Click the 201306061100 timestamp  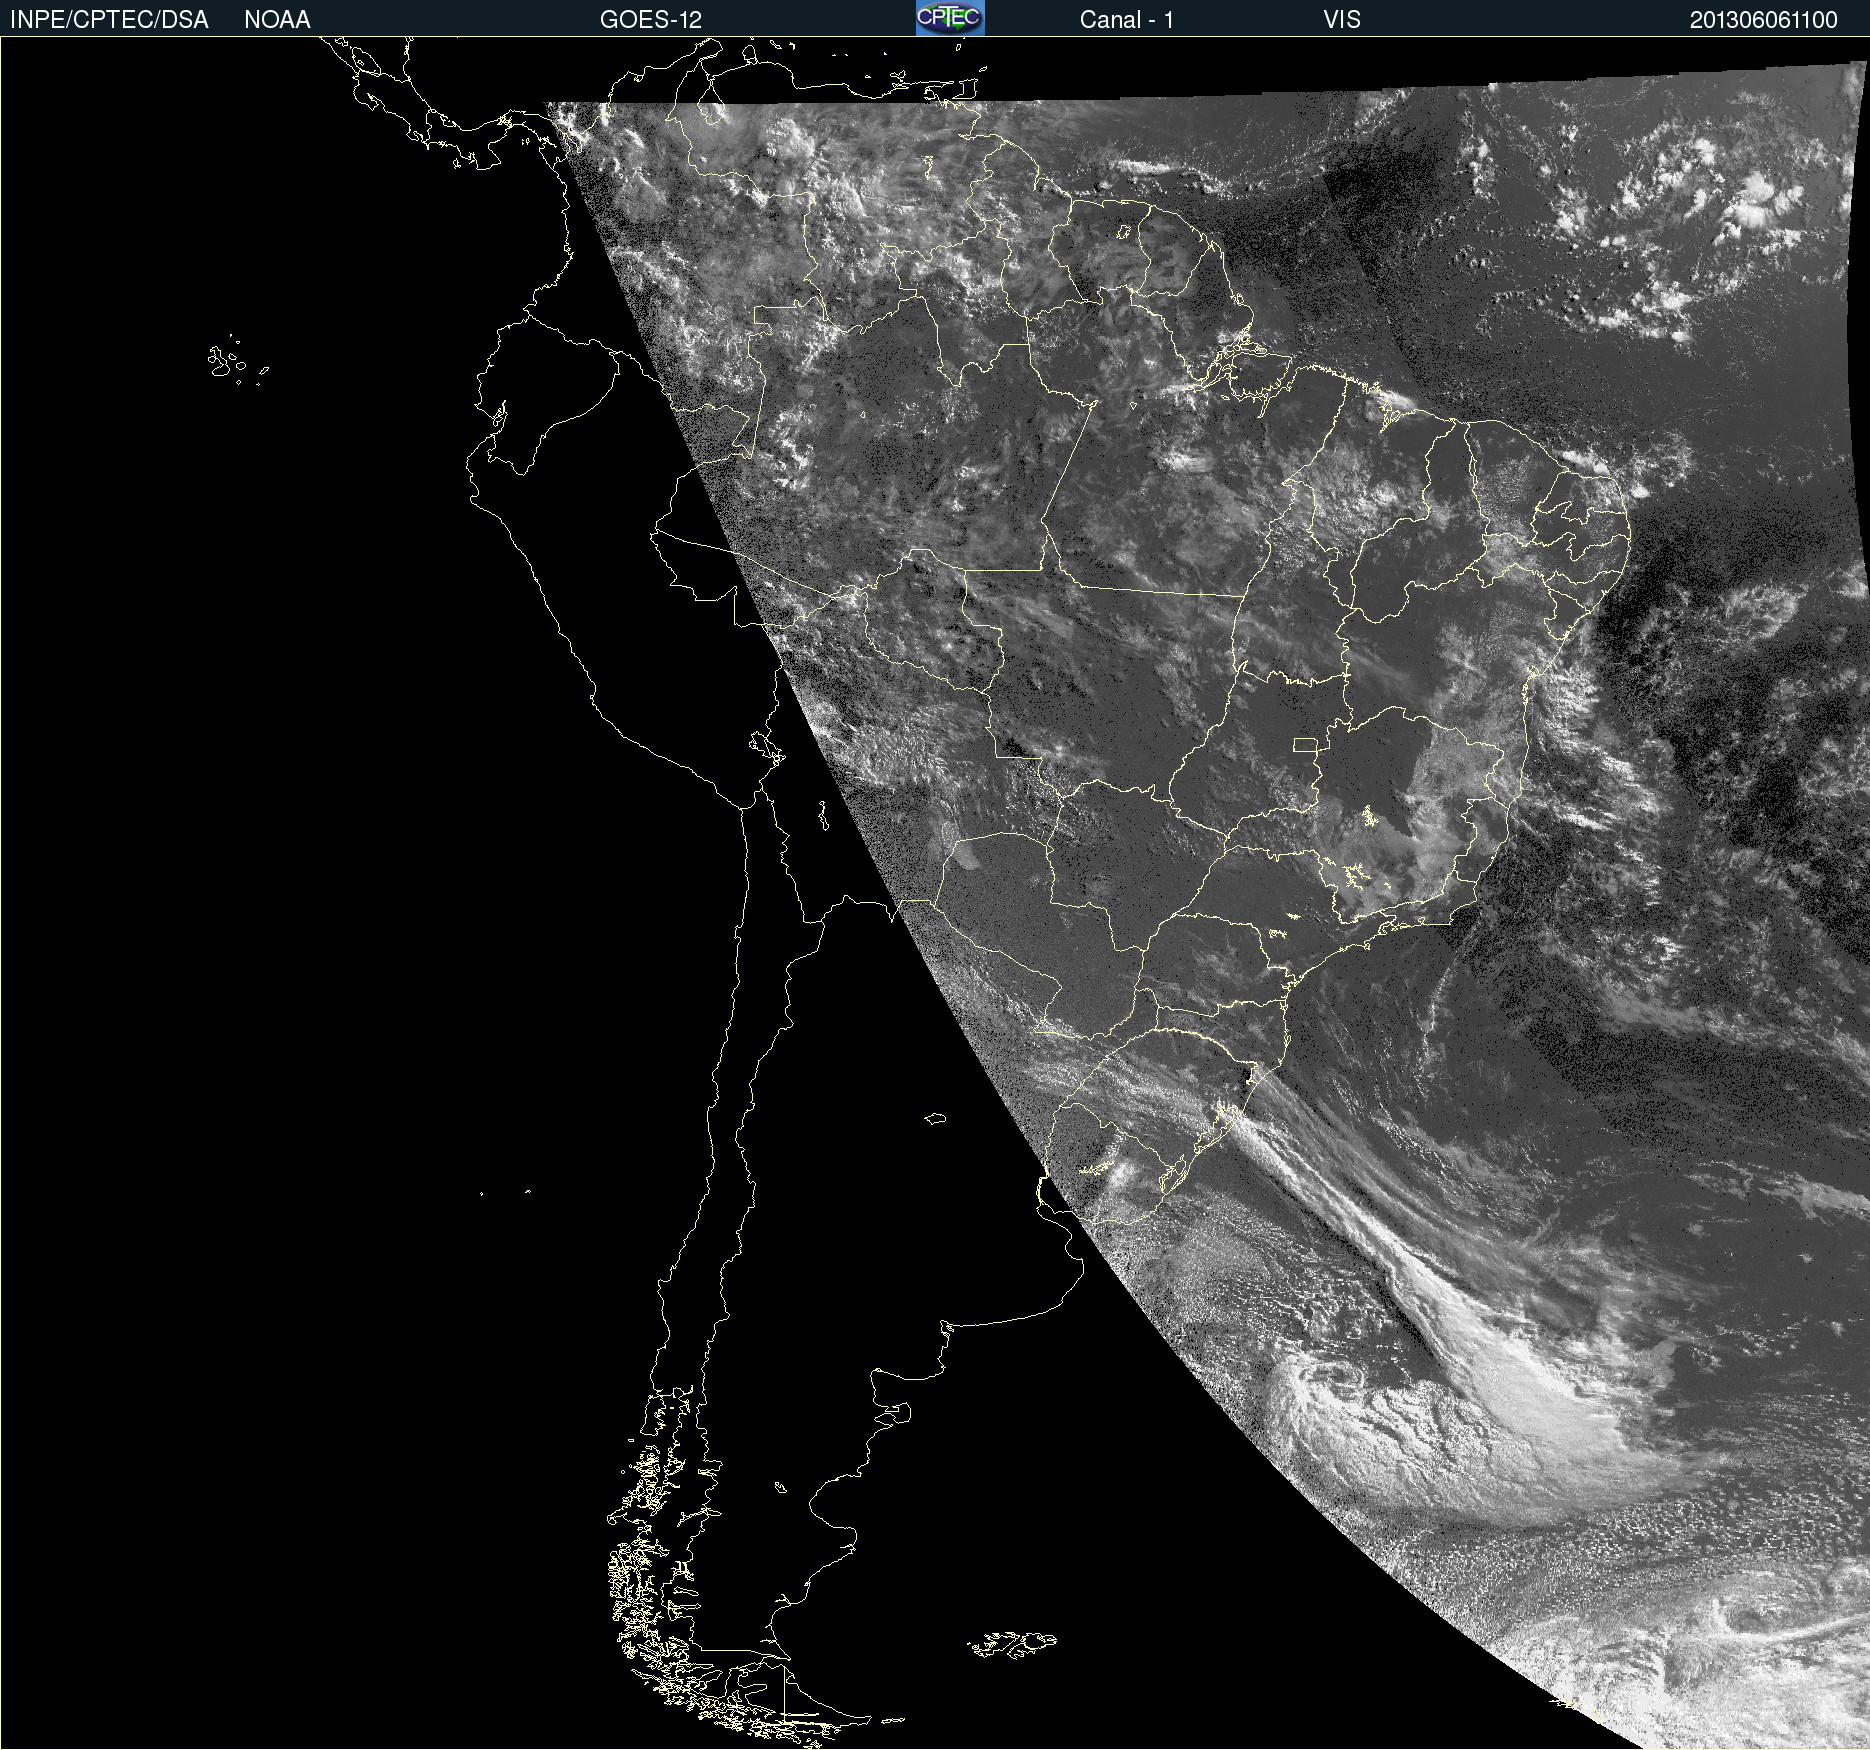pos(1763,20)
